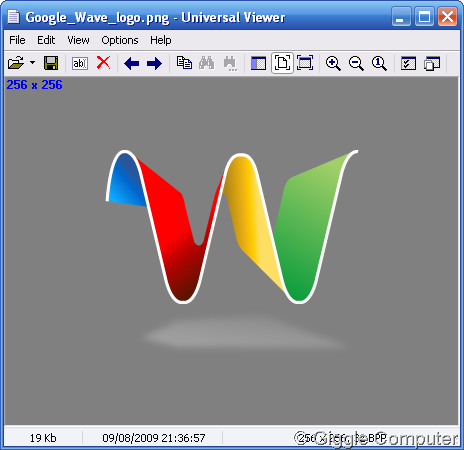This screenshot has width=464, height=450.
Task: Open the Options checklist icon
Action: 408,63
